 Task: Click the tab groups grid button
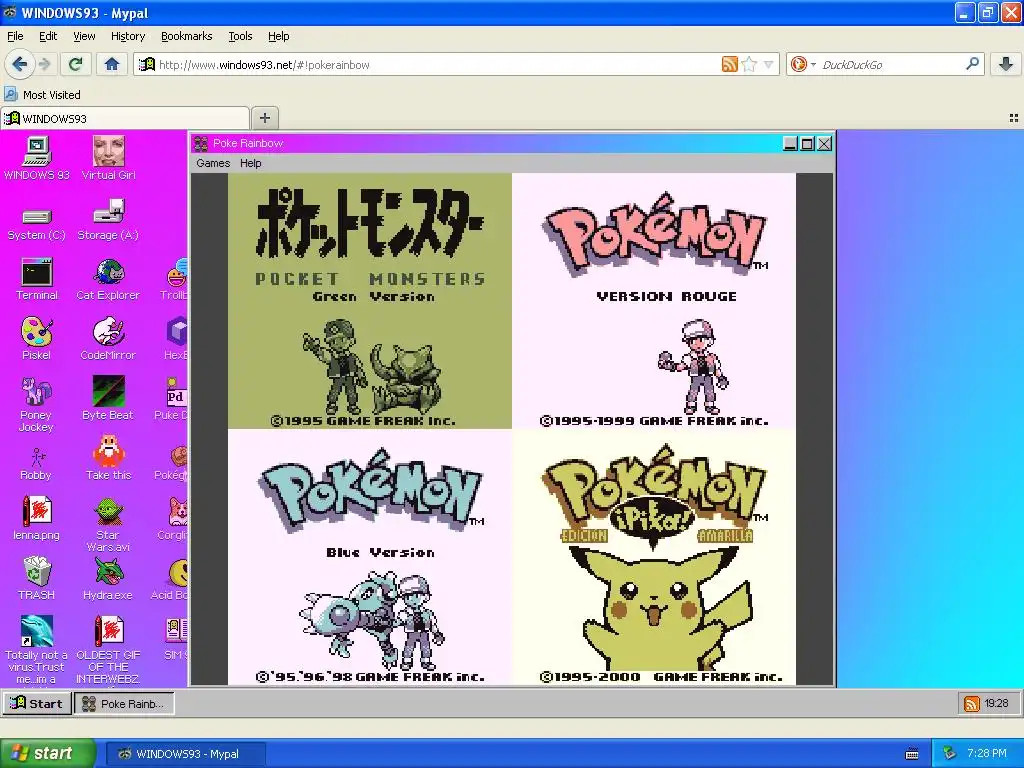[x=1014, y=118]
